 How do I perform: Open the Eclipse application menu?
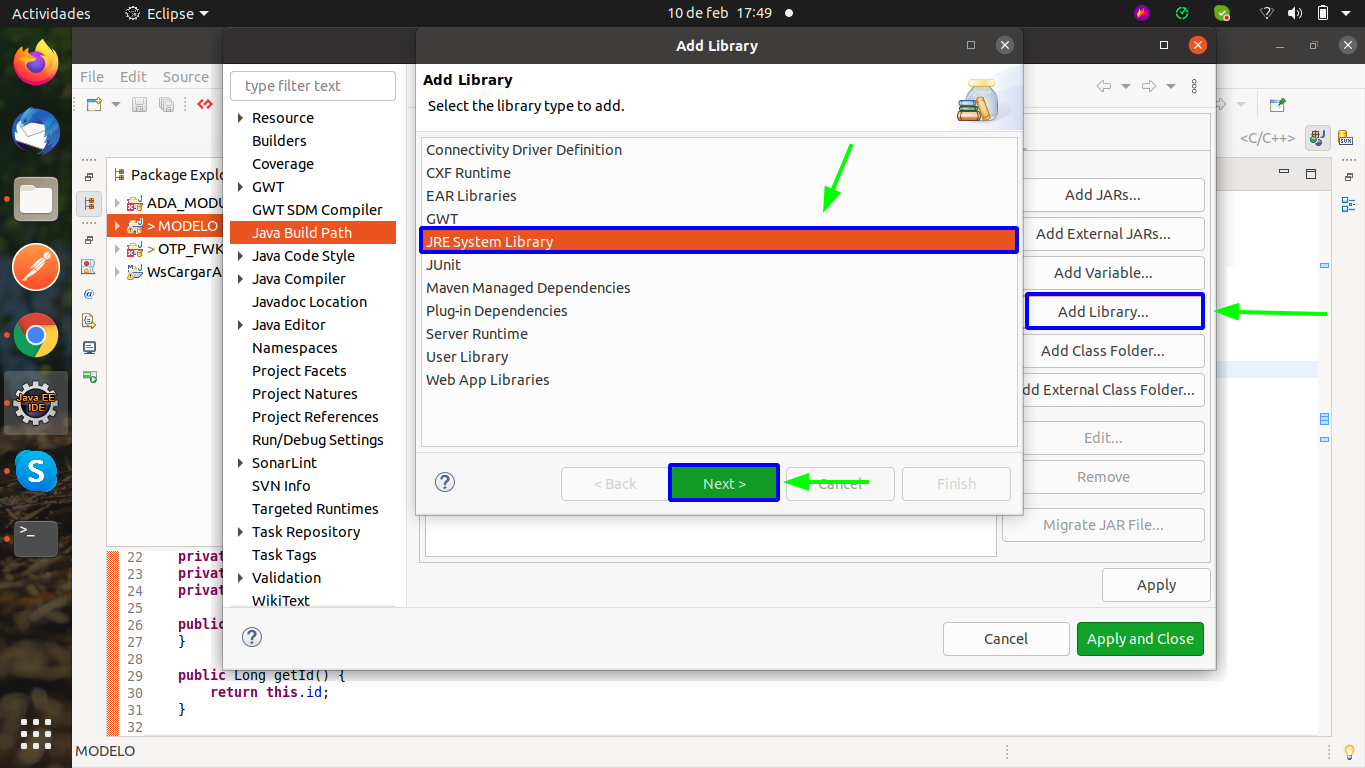tap(167, 14)
